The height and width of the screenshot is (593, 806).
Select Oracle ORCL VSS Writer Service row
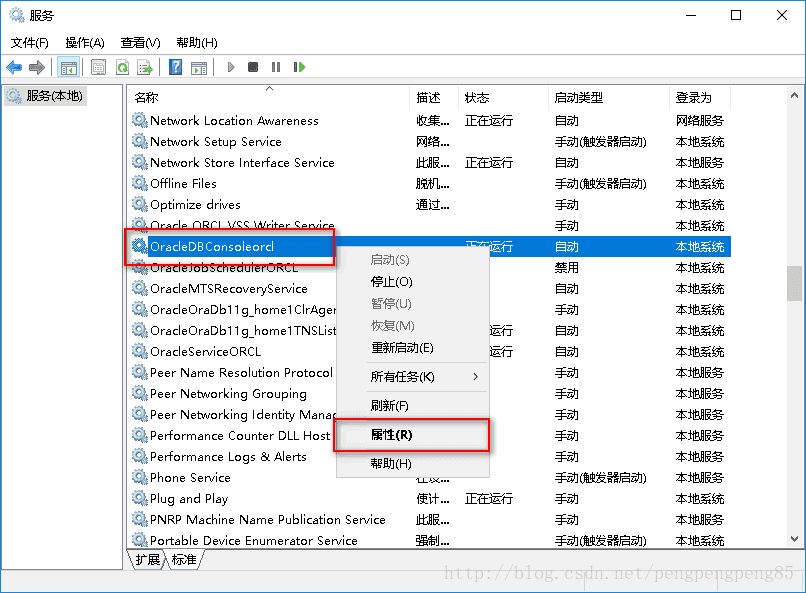click(x=429, y=225)
